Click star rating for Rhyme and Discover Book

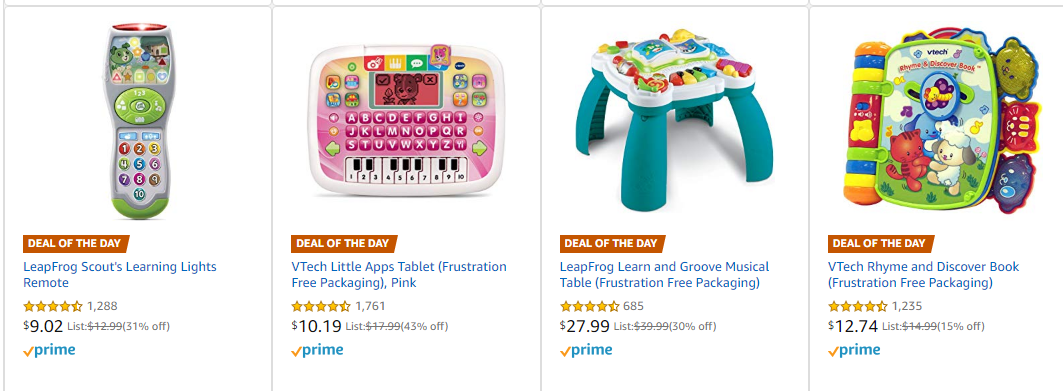(858, 306)
